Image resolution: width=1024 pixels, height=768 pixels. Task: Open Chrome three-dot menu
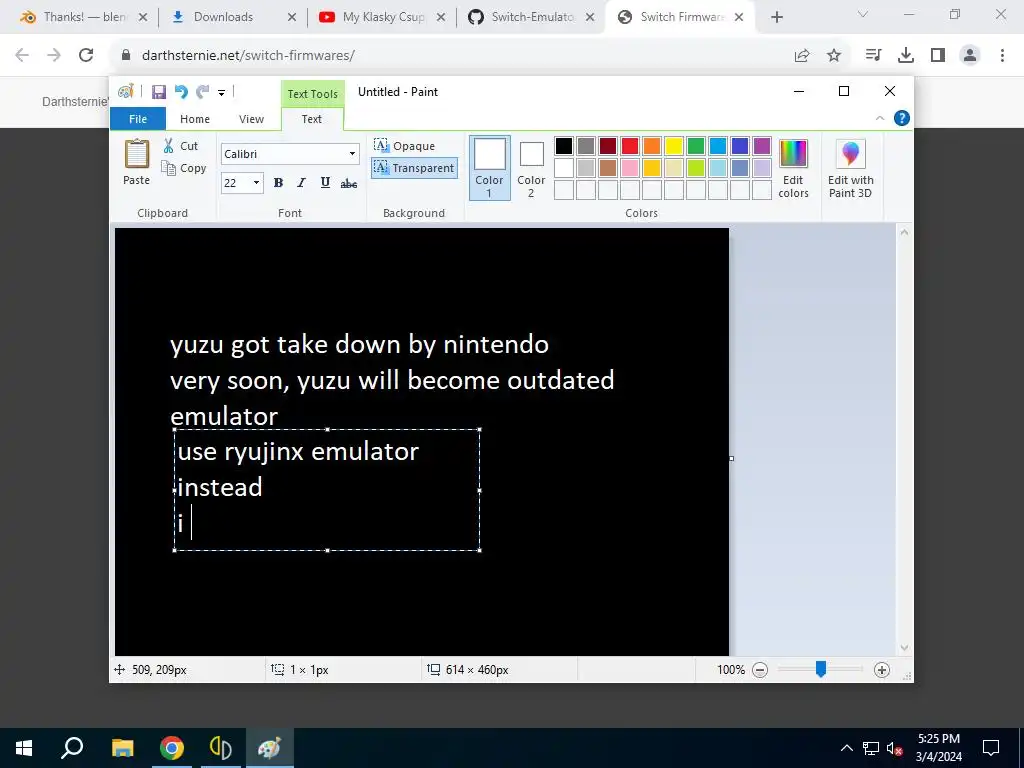(x=1002, y=56)
